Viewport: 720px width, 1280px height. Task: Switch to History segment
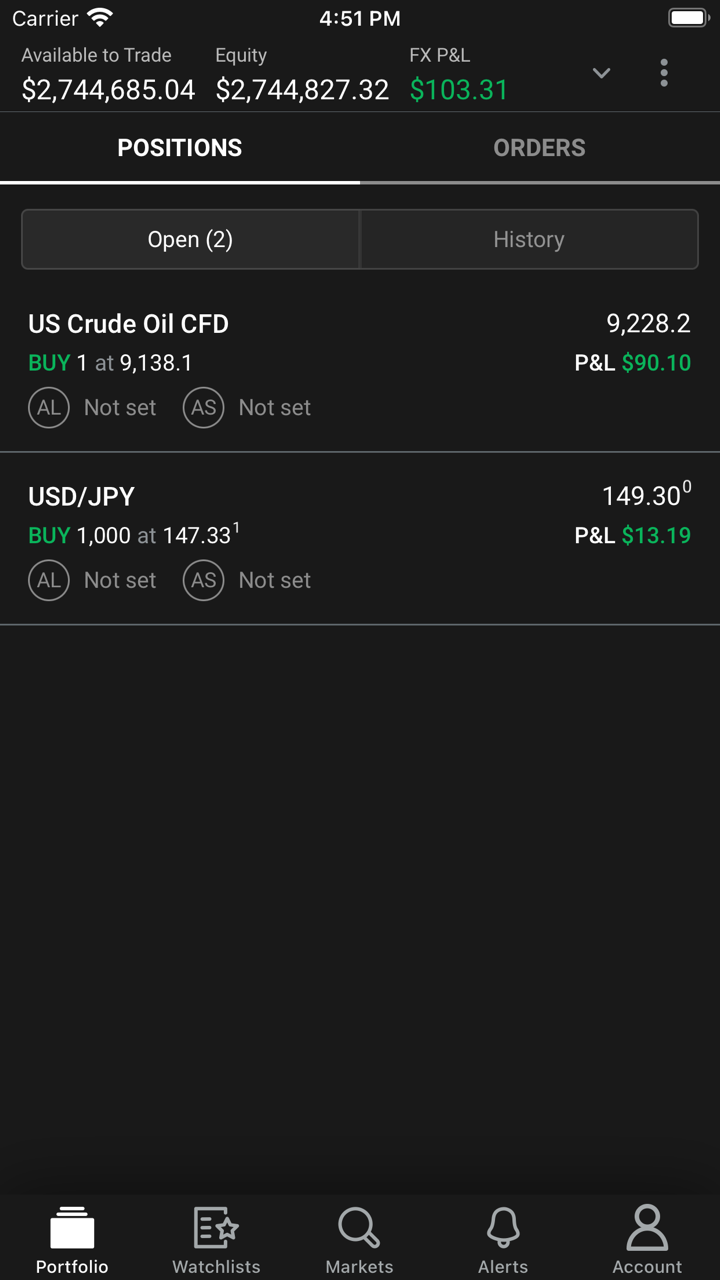click(528, 239)
